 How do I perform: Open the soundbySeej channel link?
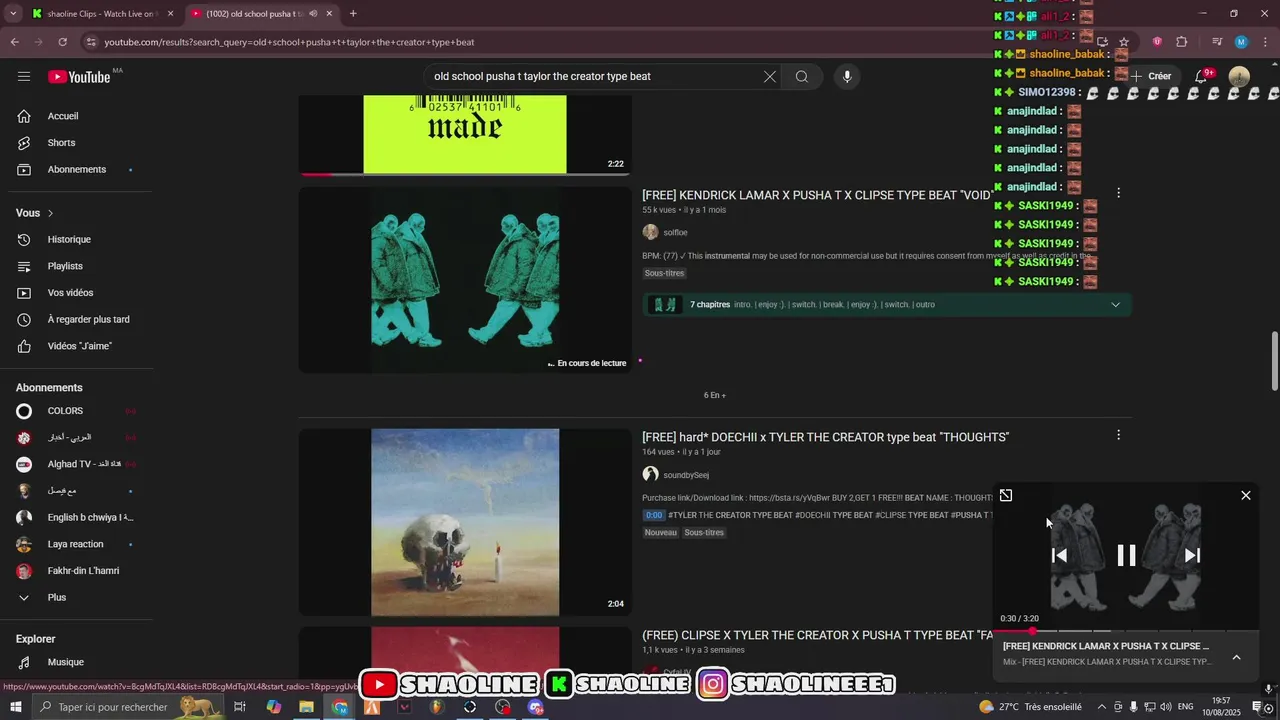686,475
